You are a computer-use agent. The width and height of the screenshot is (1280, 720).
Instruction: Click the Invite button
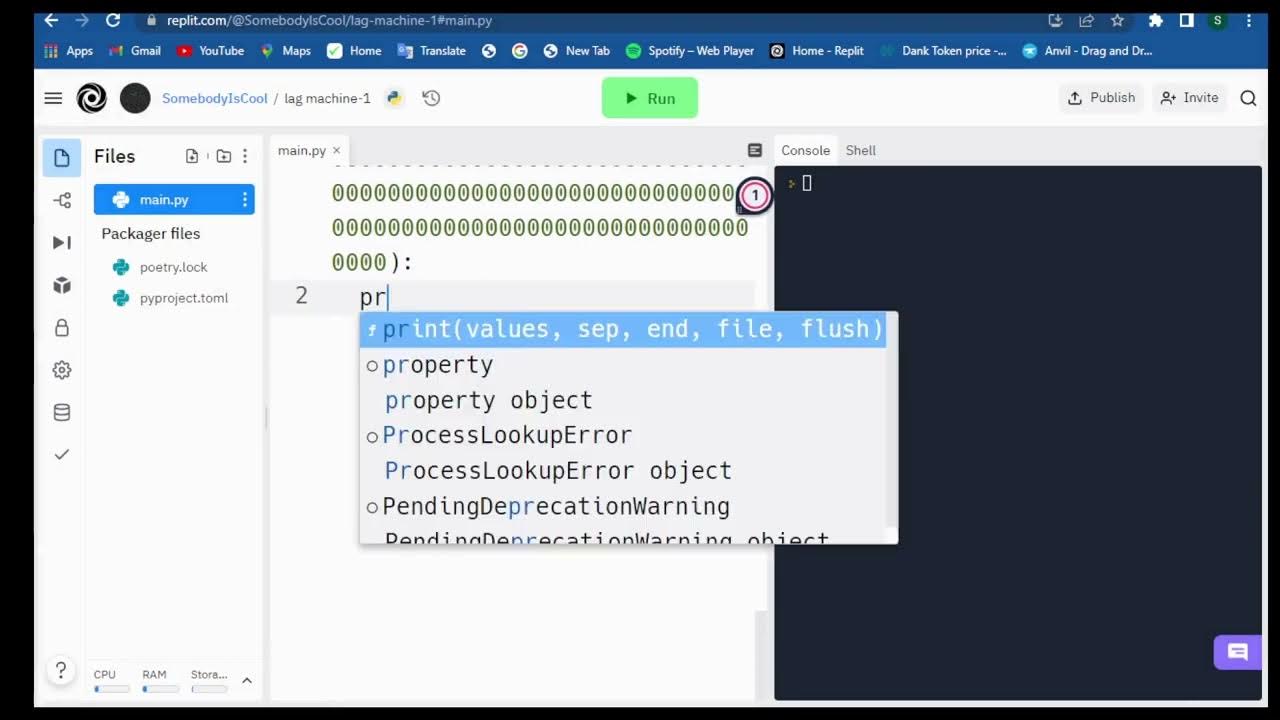coord(1189,98)
